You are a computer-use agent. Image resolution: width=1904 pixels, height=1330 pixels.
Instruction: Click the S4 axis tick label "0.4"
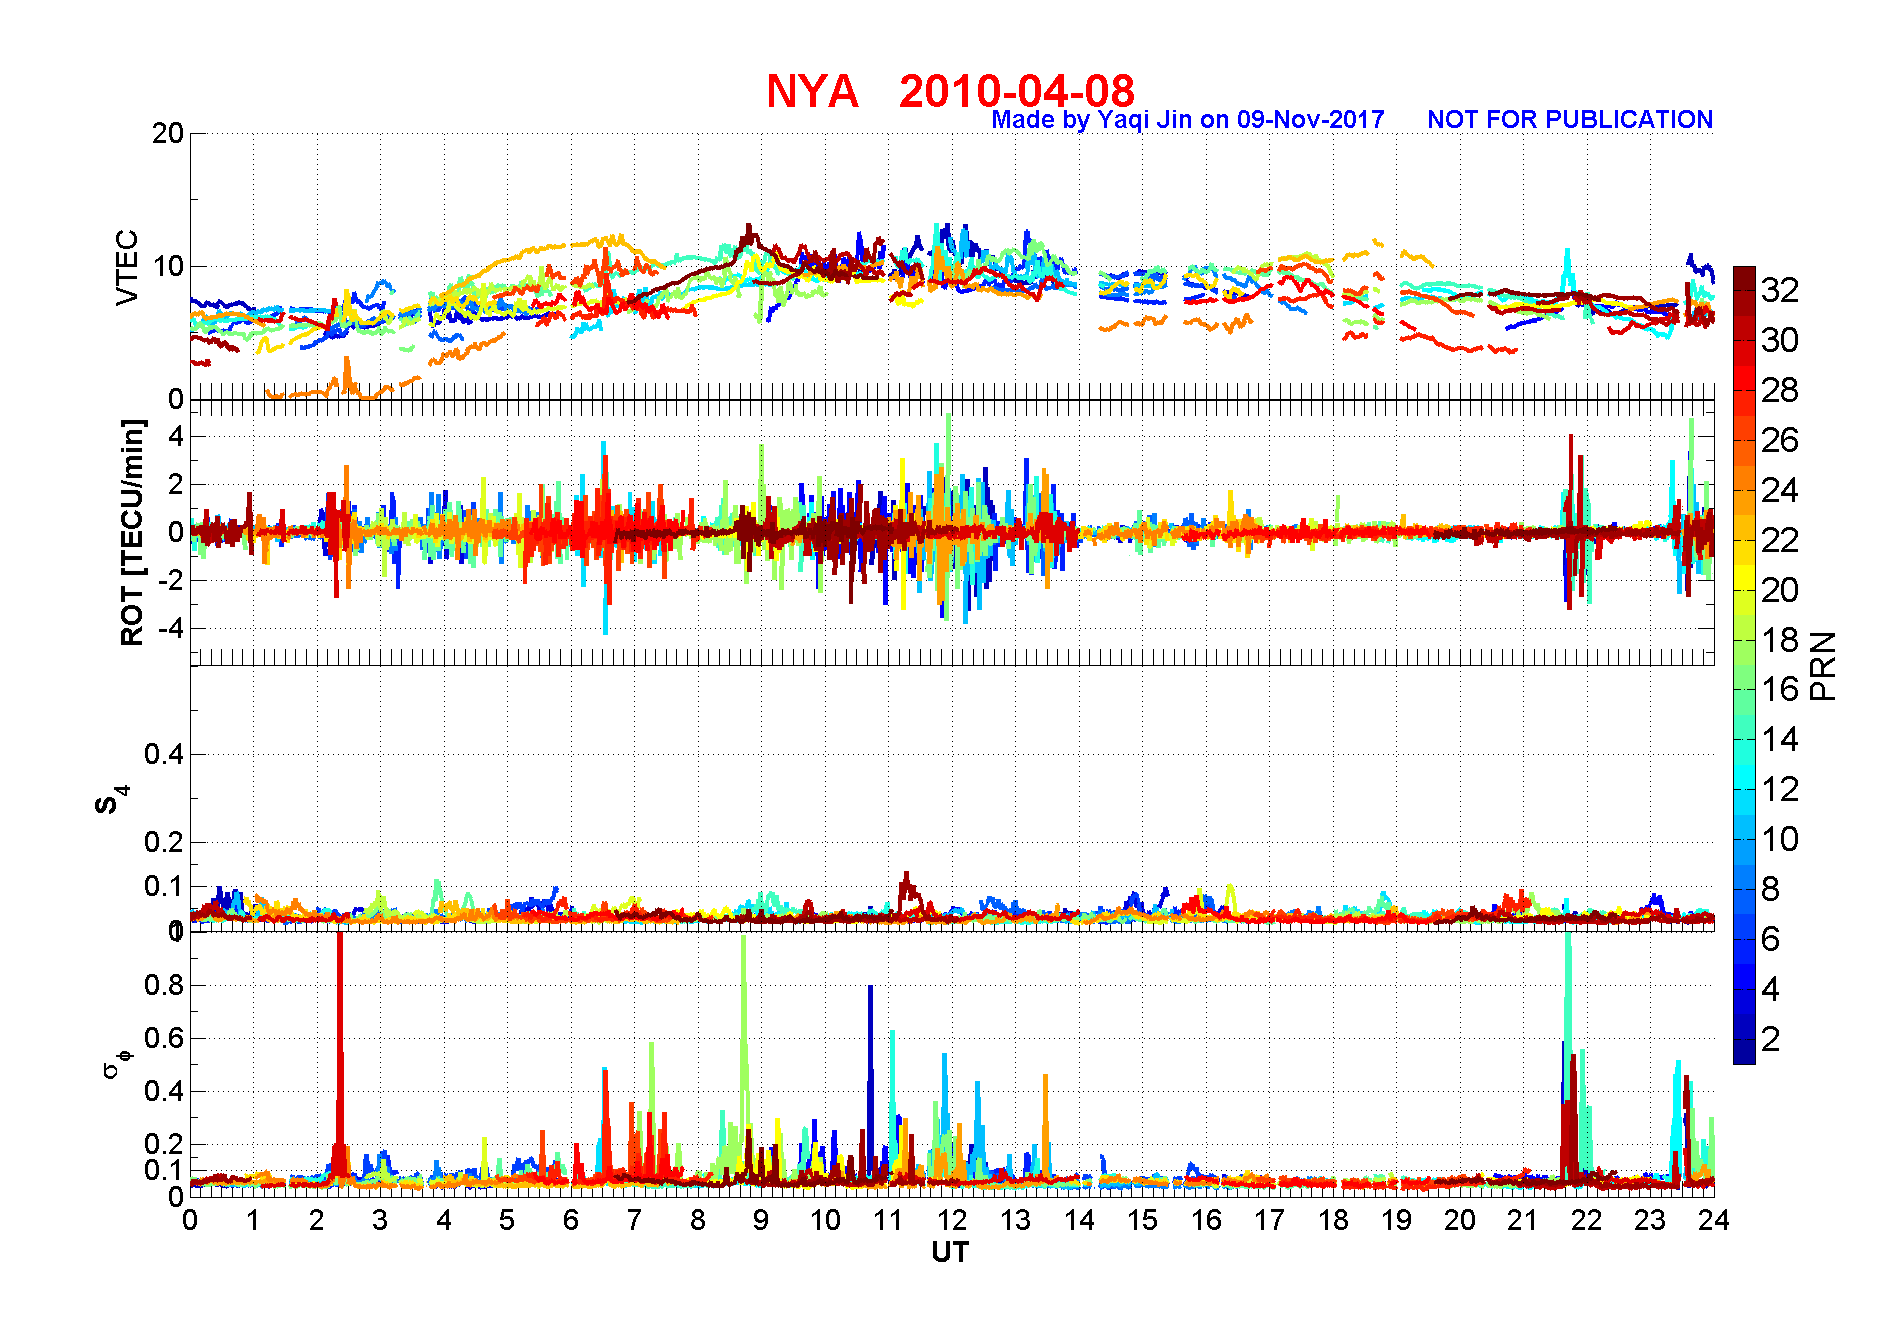(x=164, y=755)
